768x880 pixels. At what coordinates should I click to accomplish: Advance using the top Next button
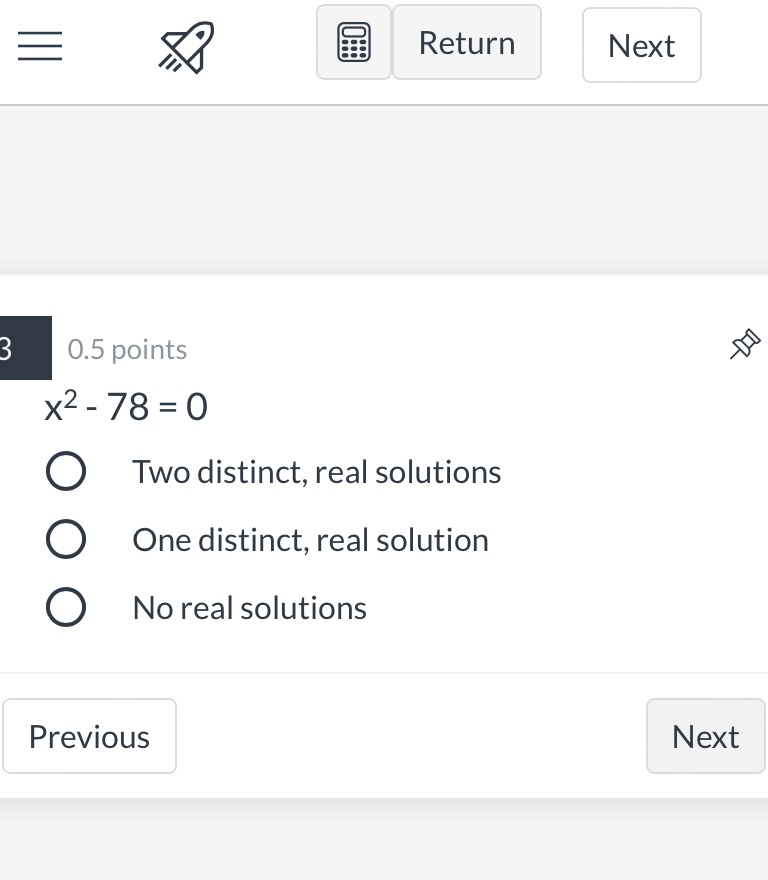click(x=641, y=44)
